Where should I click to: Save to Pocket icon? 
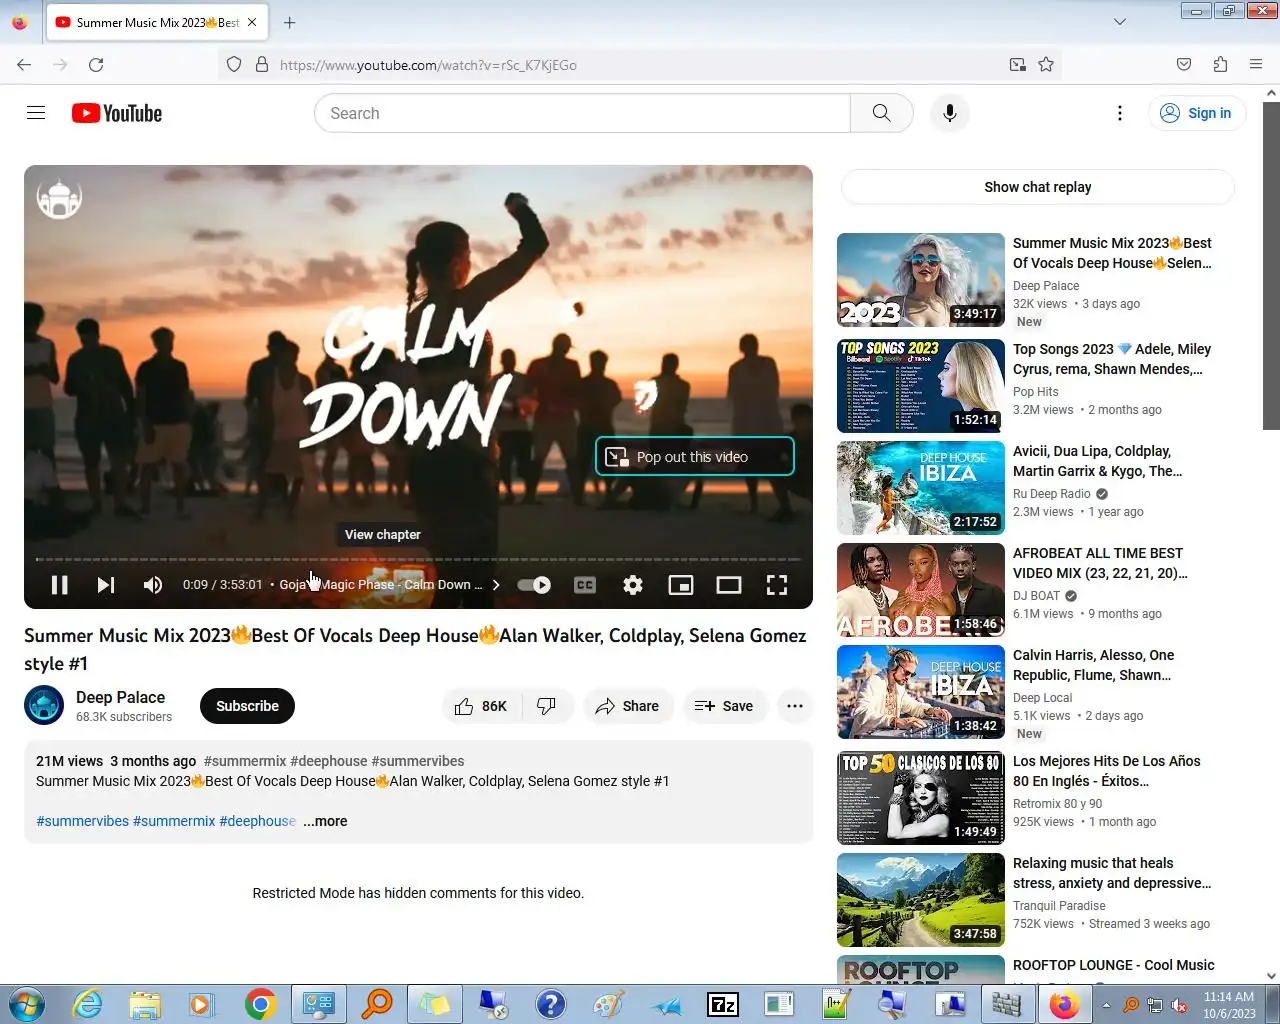[1184, 65]
